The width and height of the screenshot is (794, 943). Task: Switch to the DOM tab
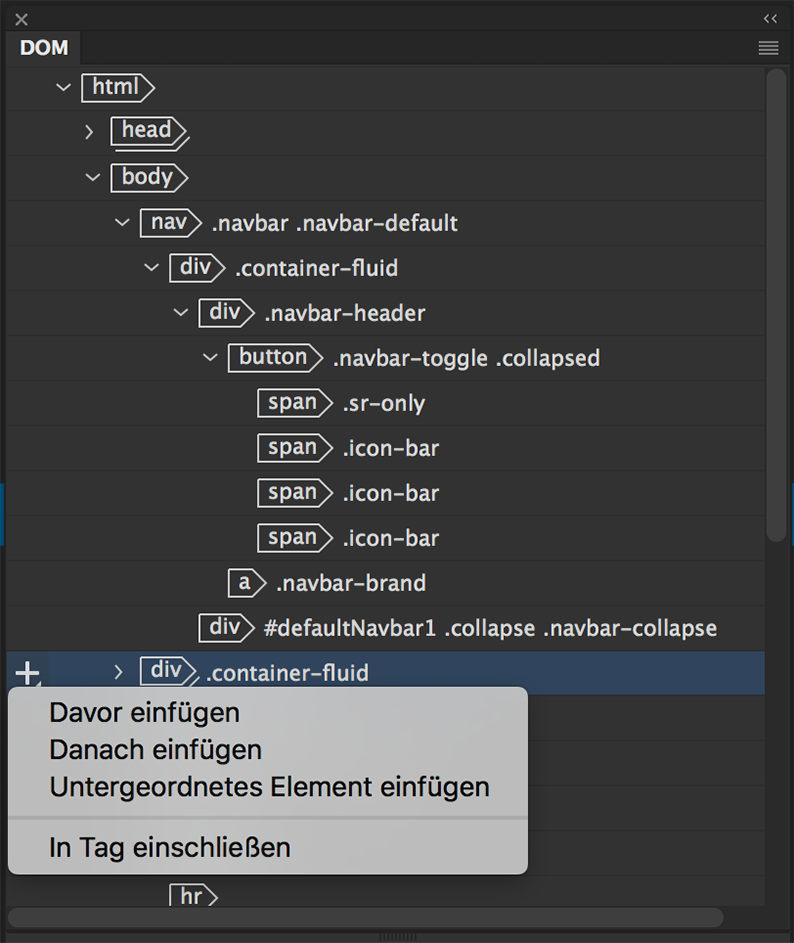(x=44, y=48)
